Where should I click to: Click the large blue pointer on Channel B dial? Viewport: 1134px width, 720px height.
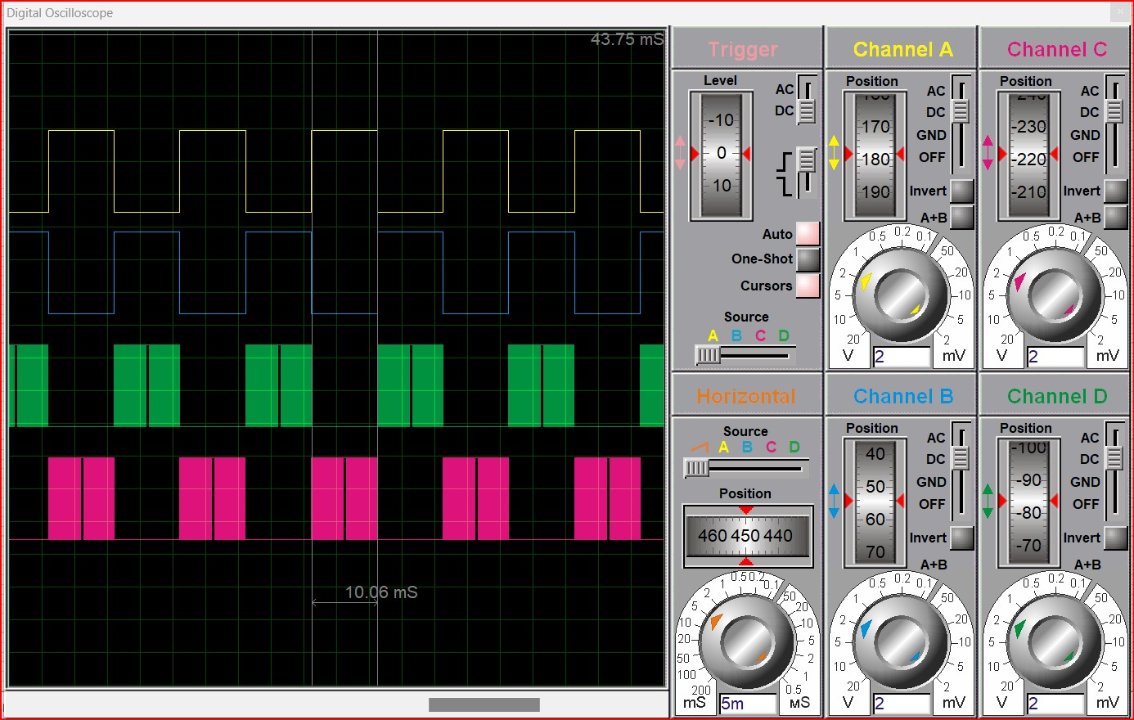866,628
